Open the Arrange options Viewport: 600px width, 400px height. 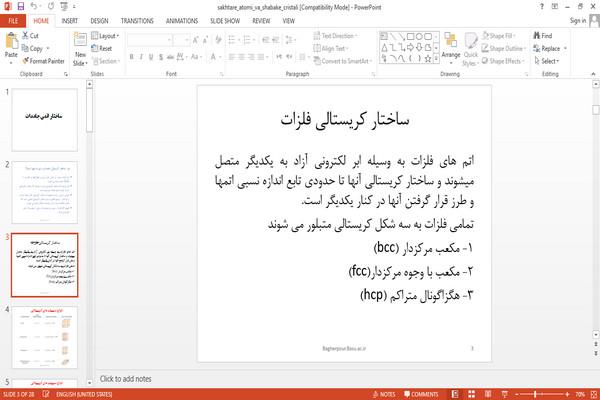point(451,48)
